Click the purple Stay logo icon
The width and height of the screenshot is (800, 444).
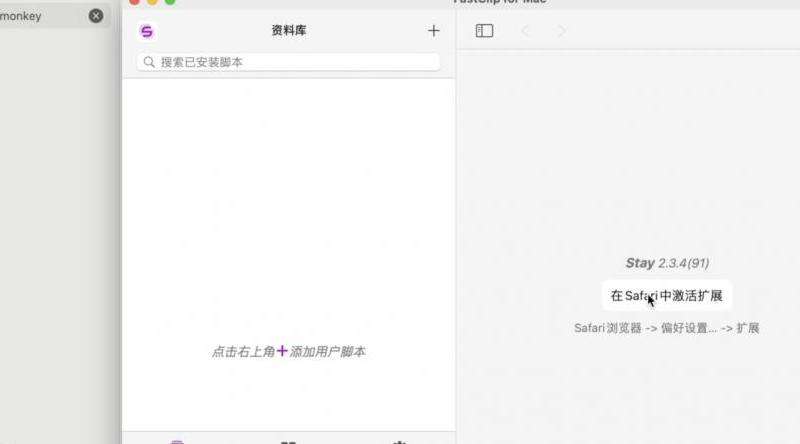pyautogui.click(x=147, y=31)
